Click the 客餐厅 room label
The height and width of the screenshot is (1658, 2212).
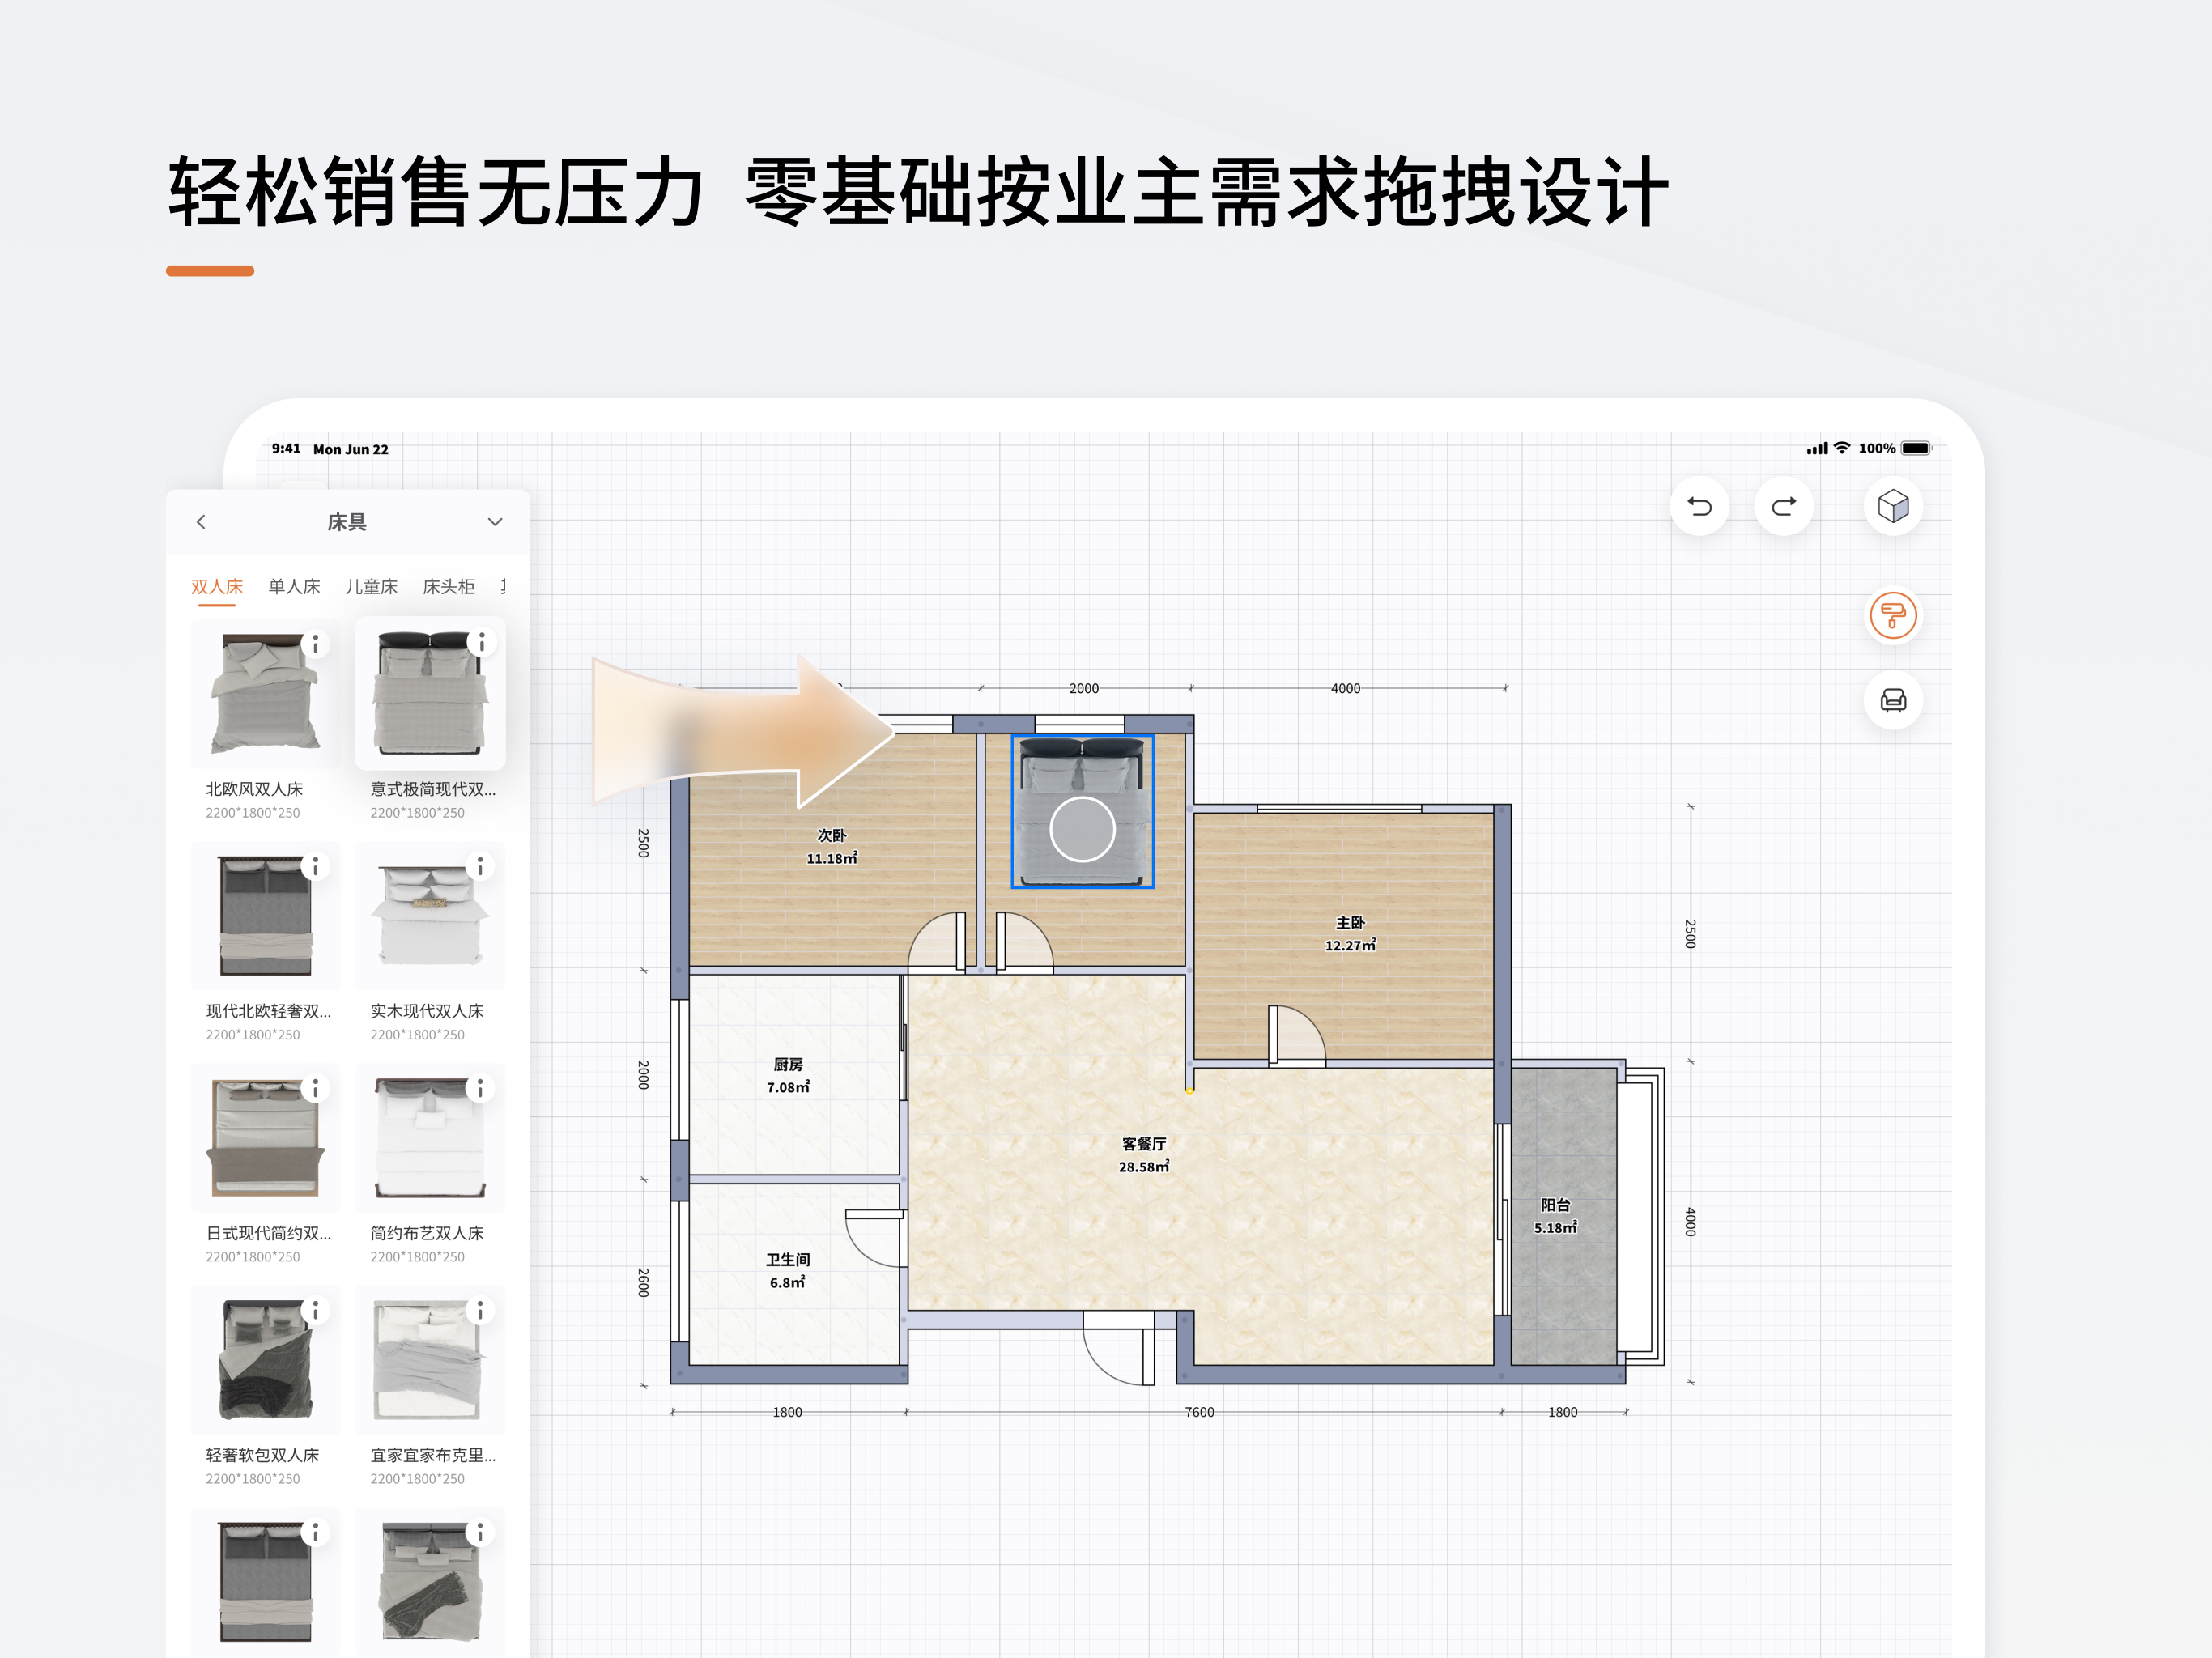pyautogui.click(x=1143, y=1144)
